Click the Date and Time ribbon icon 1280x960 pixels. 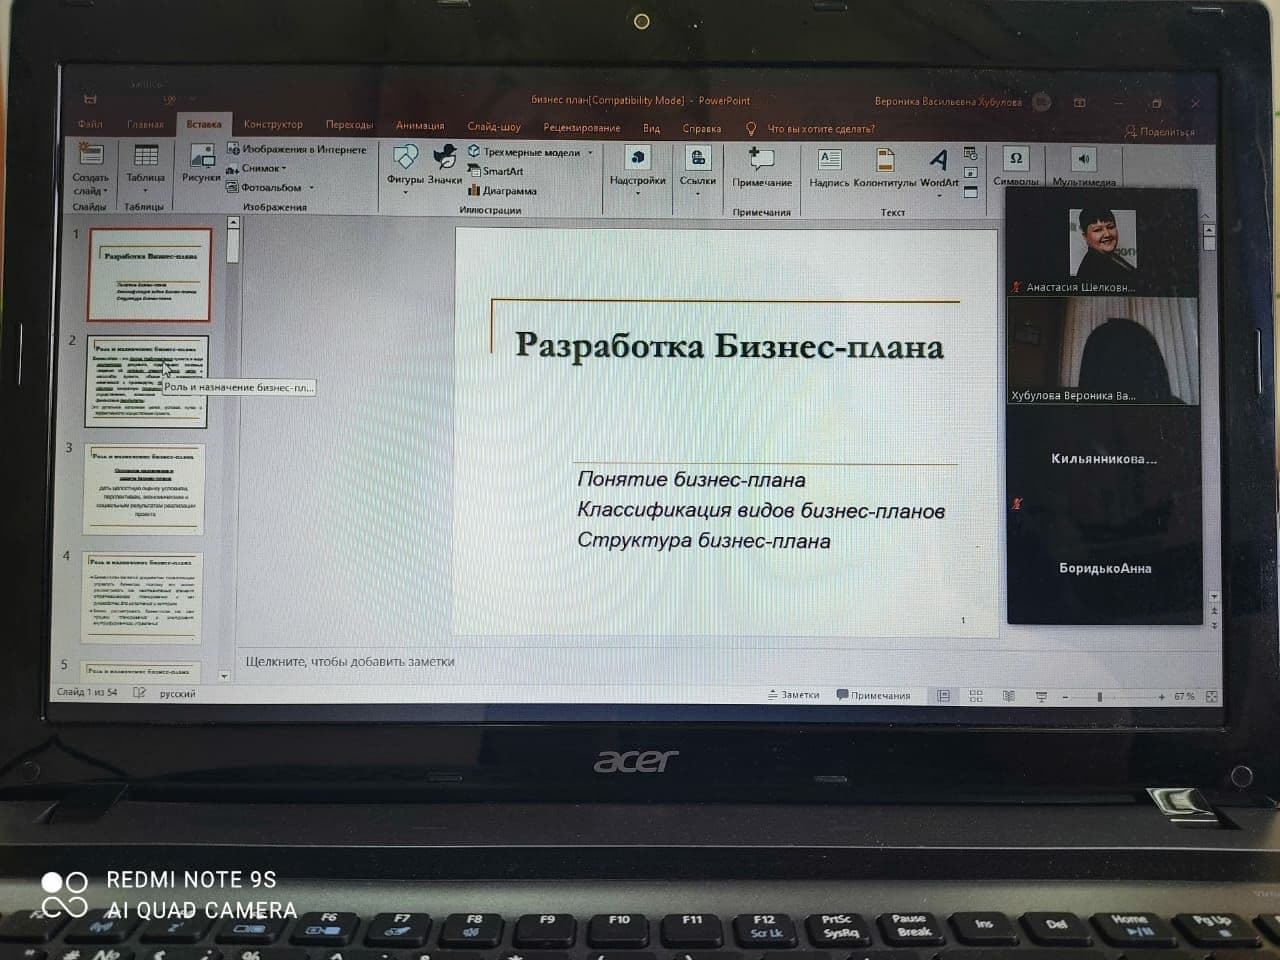(x=970, y=153)
